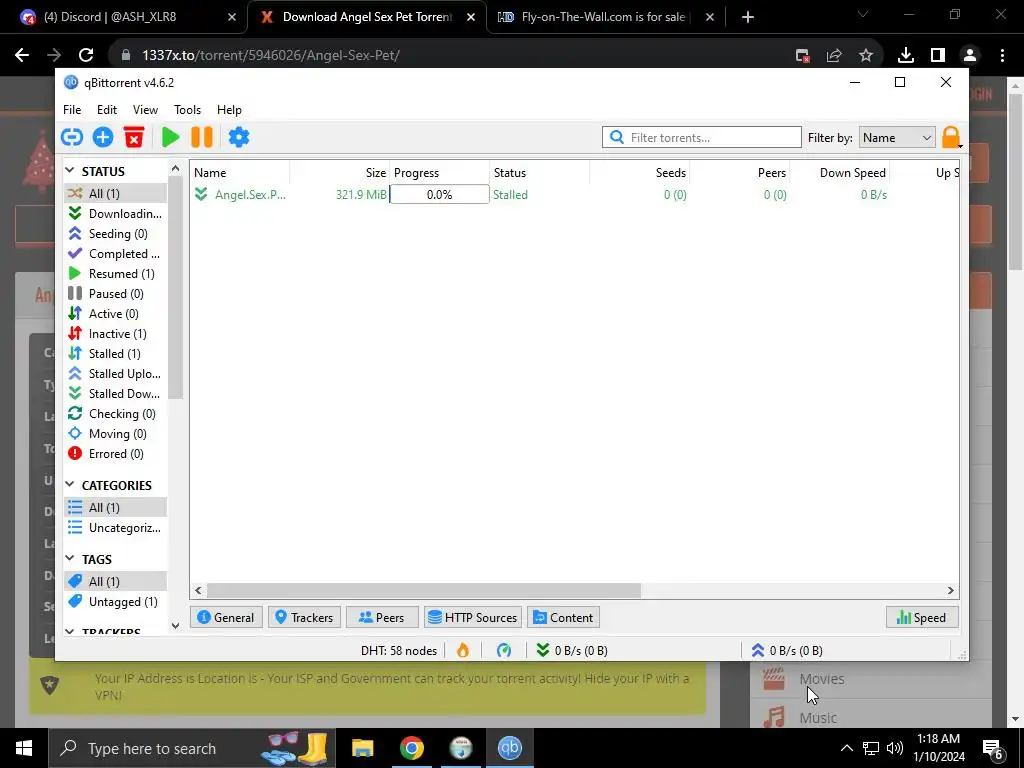Screen dimensions: 1024x768
Task: Collapse the CATEGORIES section
Action: [x=70, y=485]
